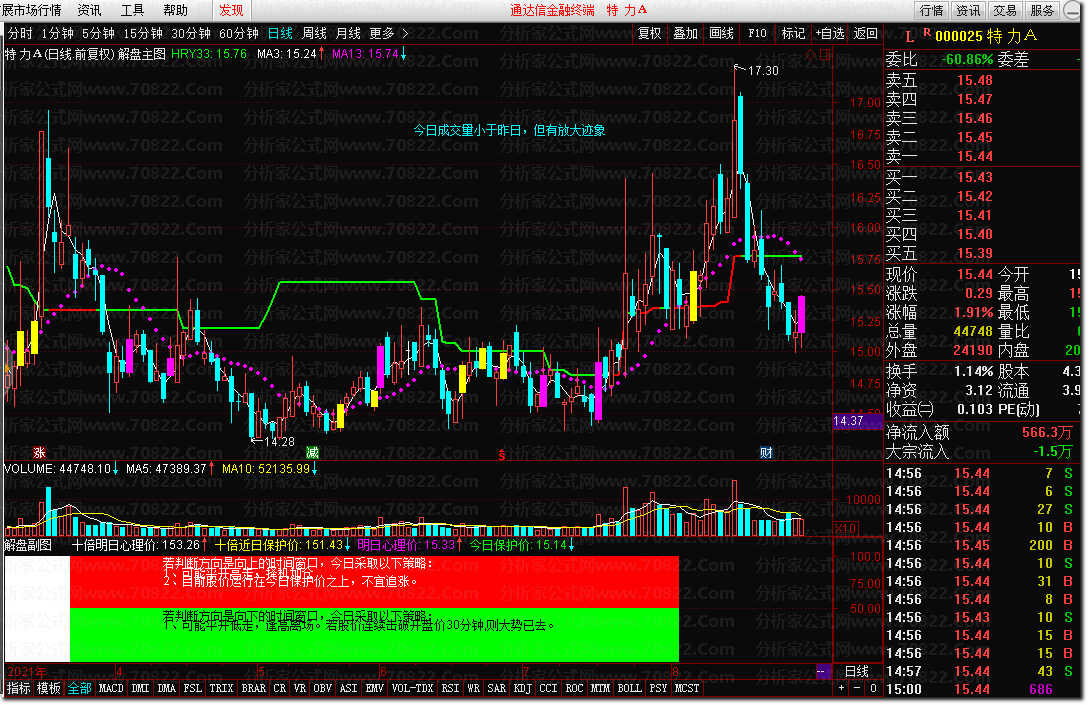Click the red 涨 marker under the chart
This screenshot has width=1089, height=705.
pyautogui.click(x=40, y=453)
